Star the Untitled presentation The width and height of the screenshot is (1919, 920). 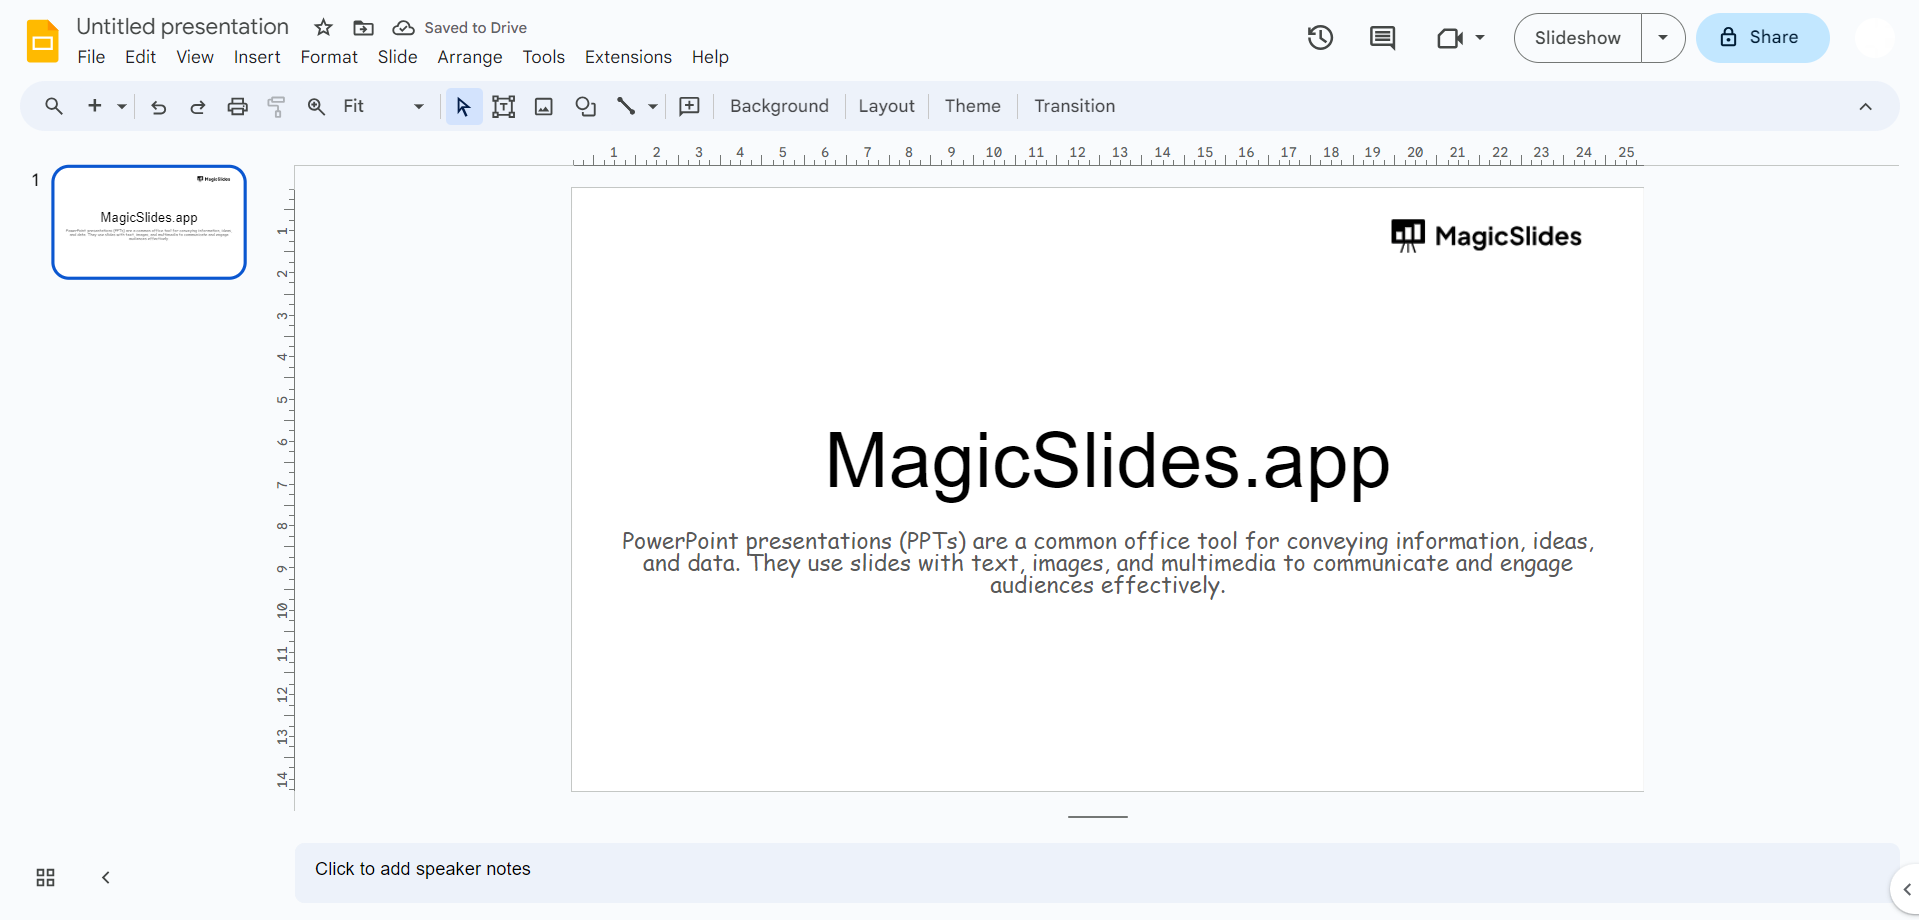(x=323, y=28)
